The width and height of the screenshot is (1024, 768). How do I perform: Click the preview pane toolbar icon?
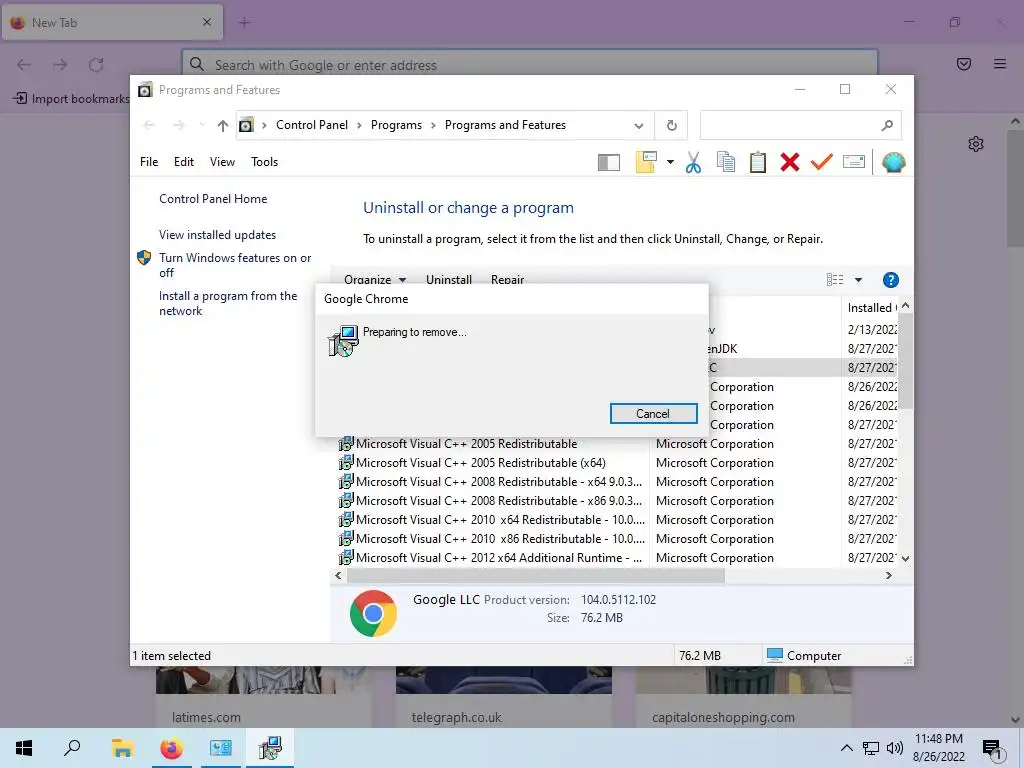point(609,162)
